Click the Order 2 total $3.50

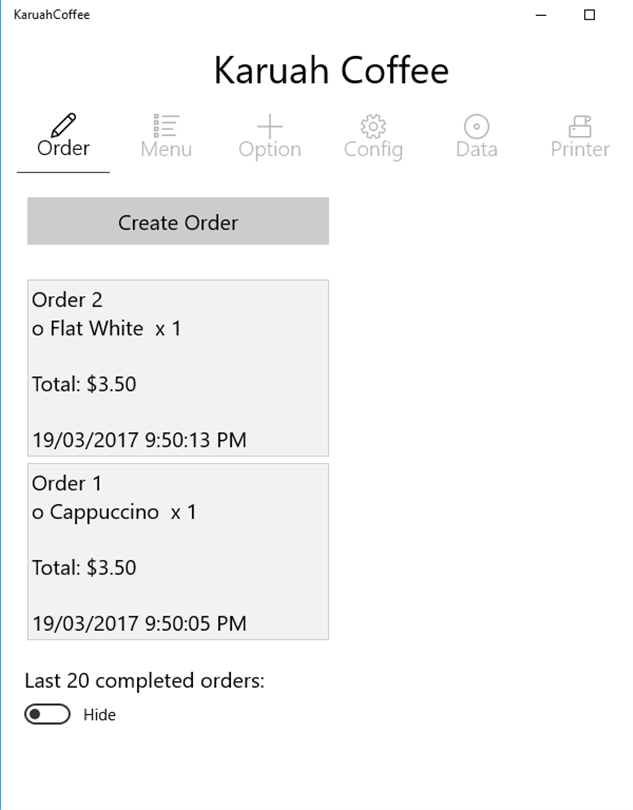84,384
